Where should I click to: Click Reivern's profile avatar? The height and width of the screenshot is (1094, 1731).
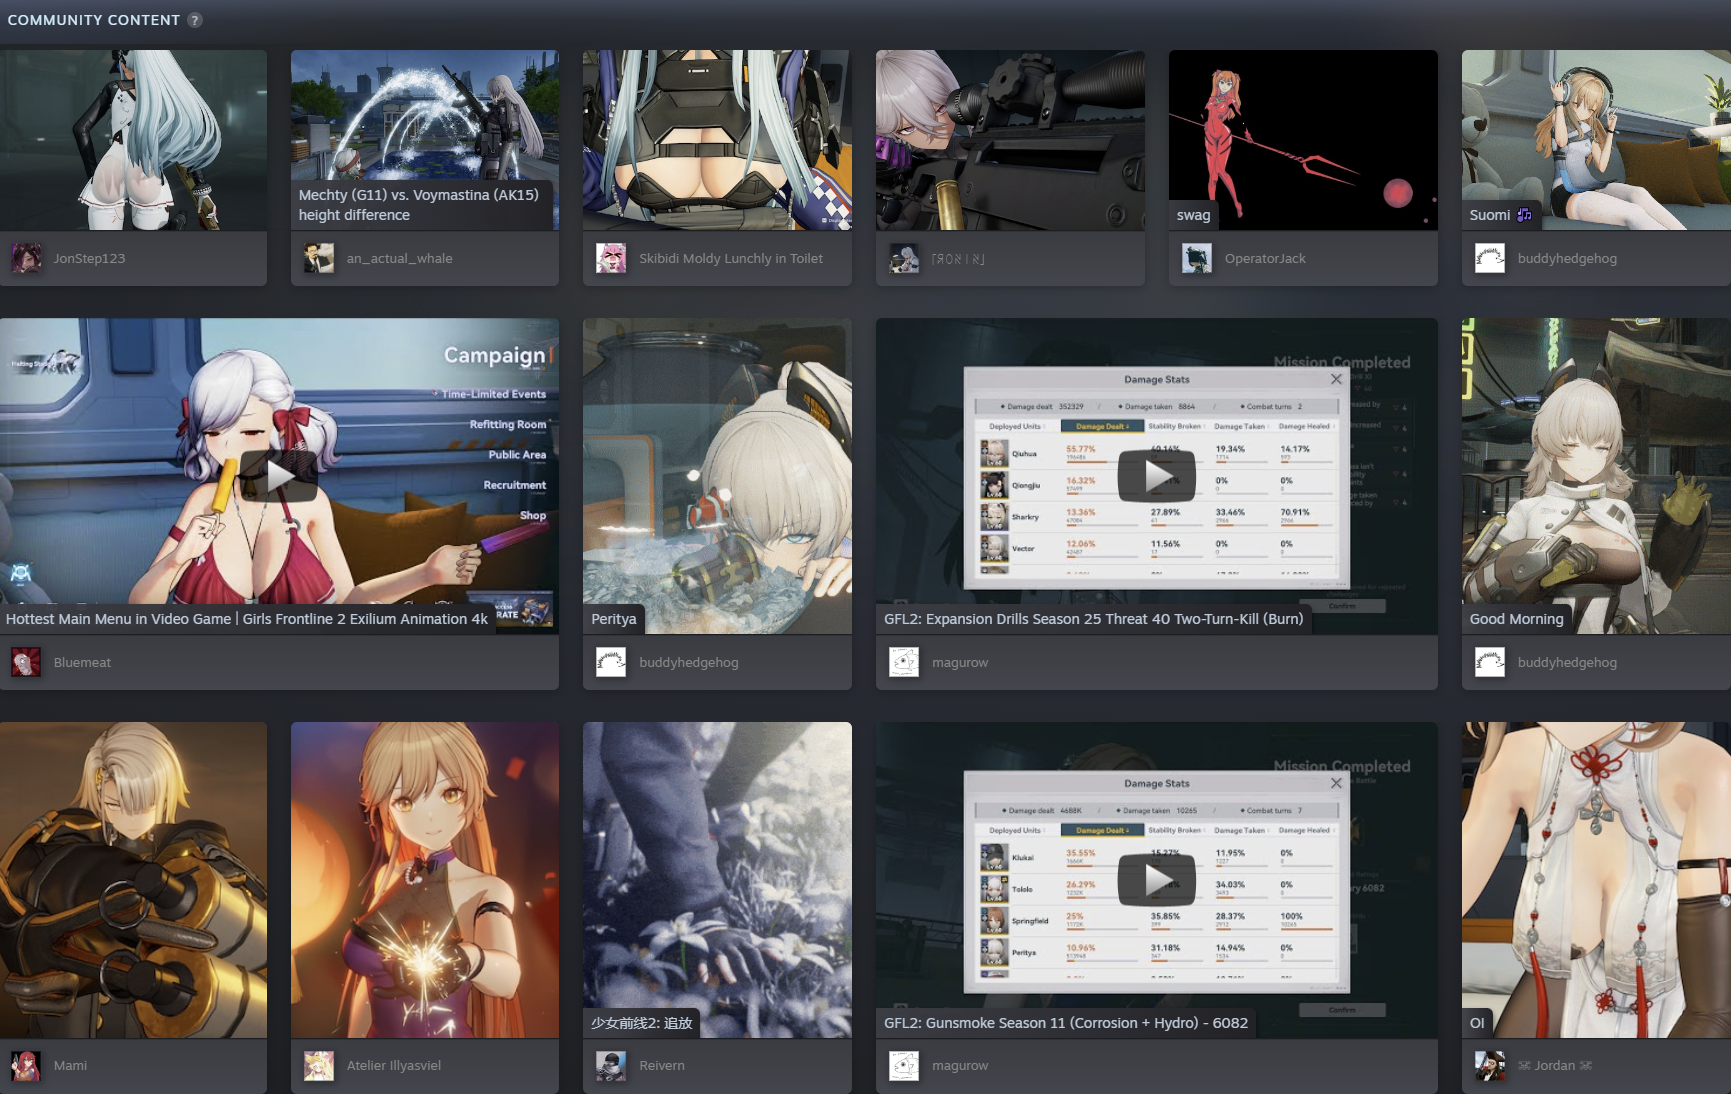click(611, 1065)
